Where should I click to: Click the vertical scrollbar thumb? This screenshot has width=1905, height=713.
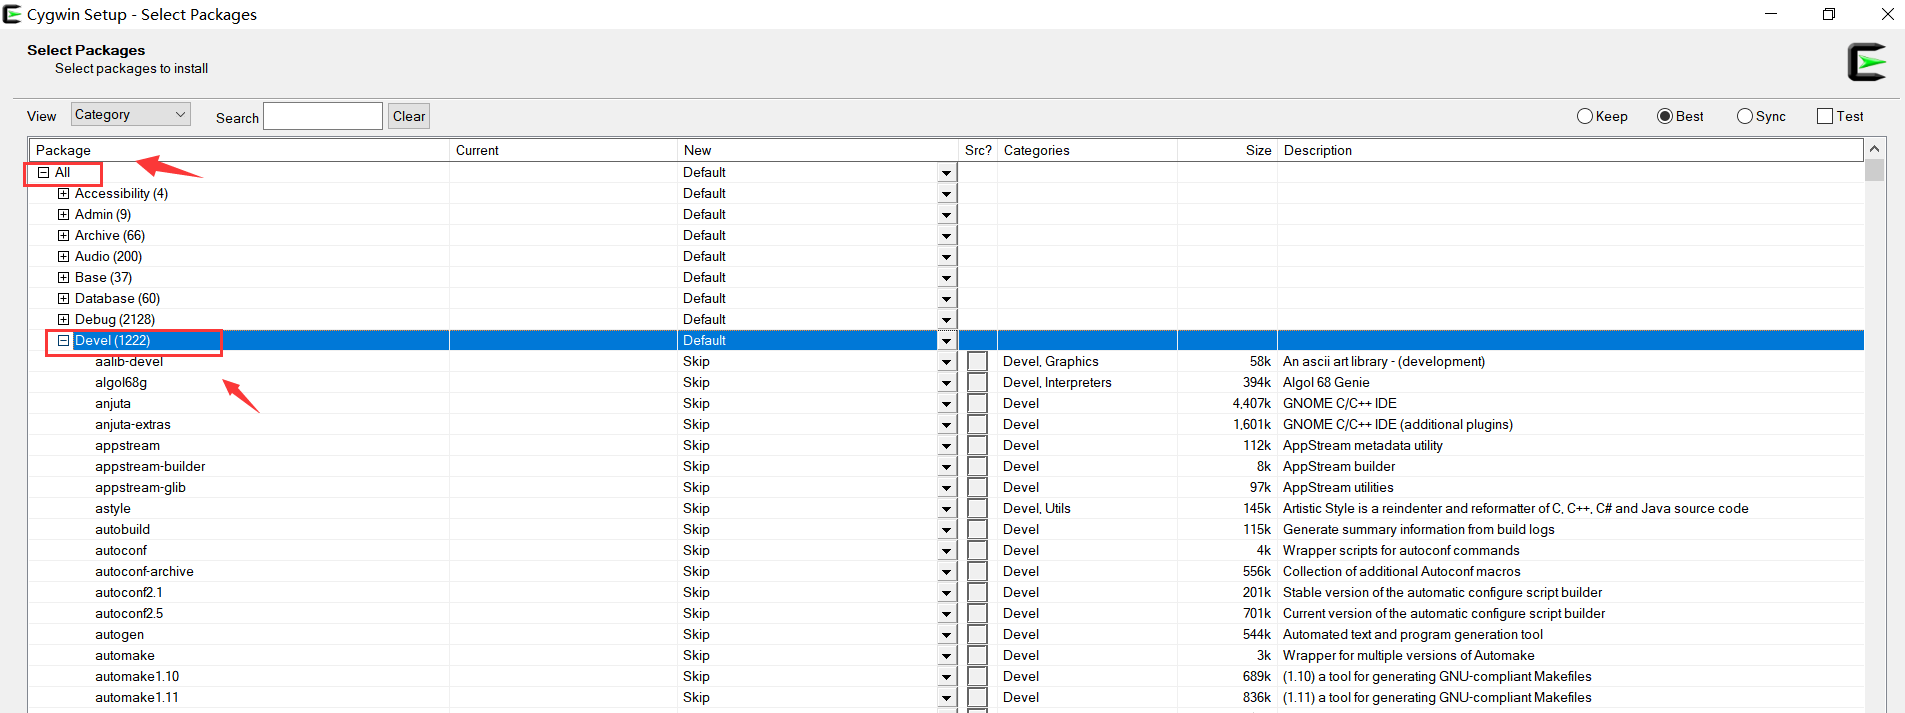click(x=1875, y=169)
